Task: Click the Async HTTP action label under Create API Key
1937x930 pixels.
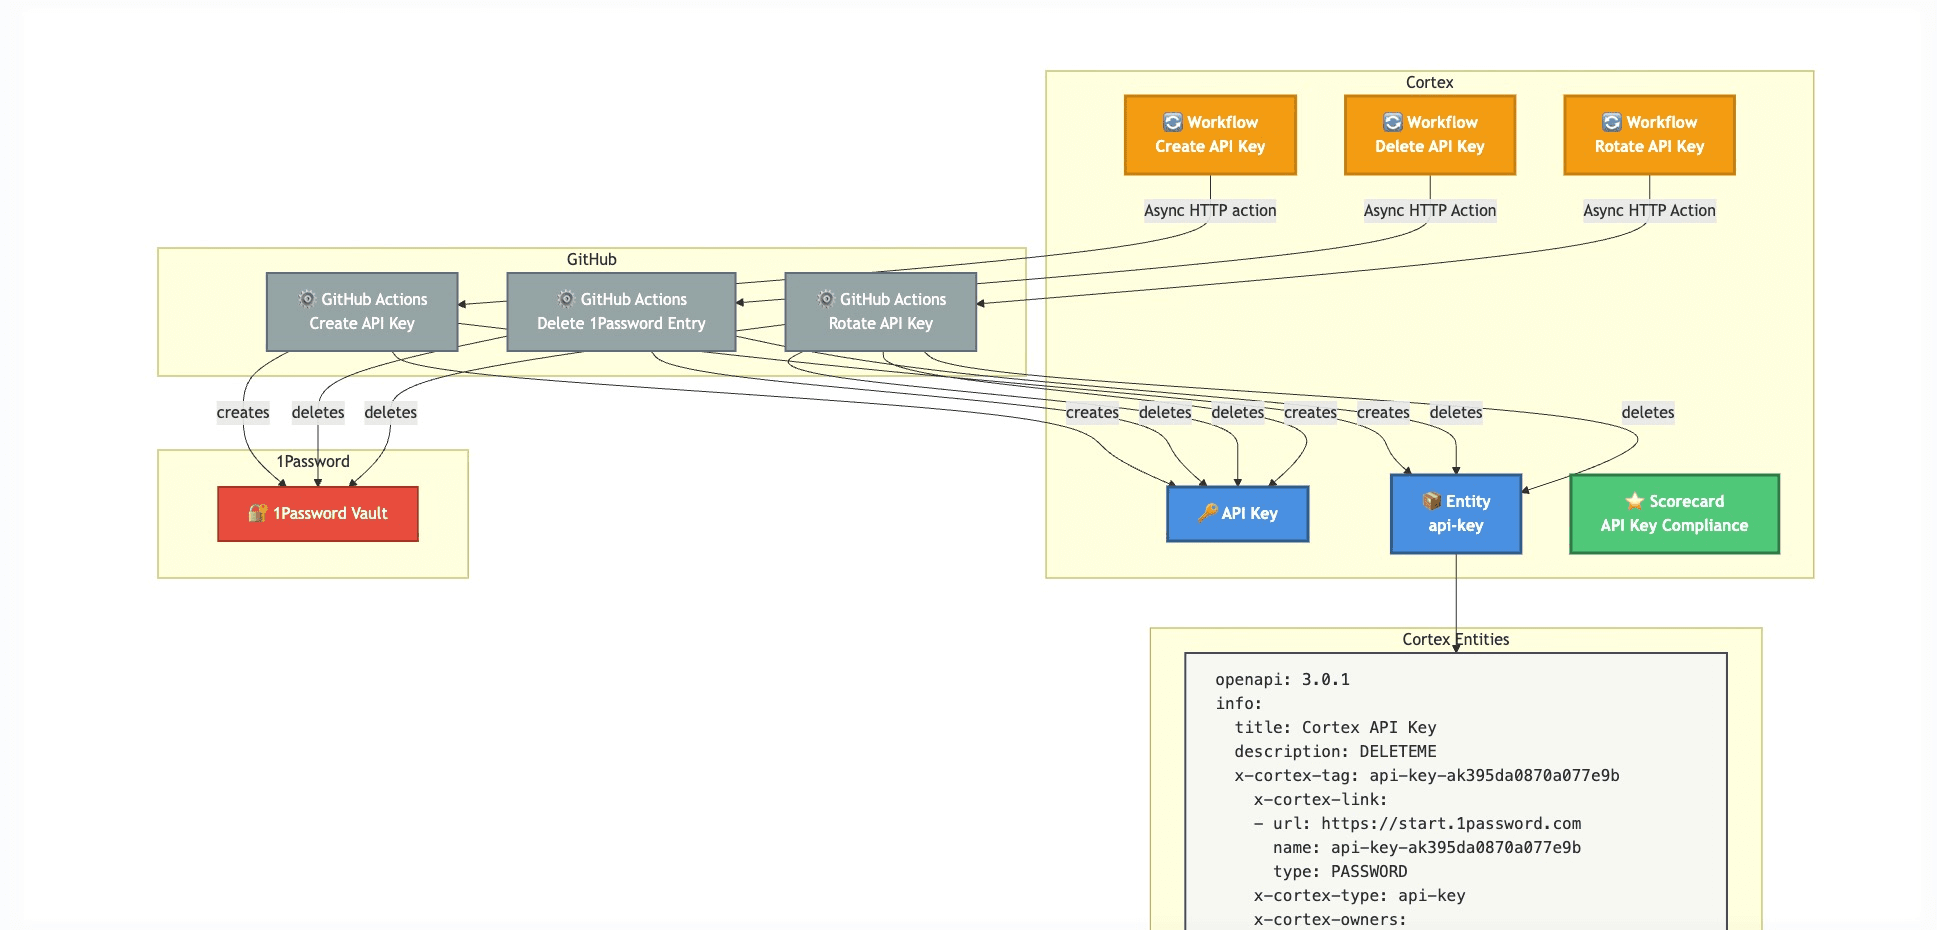Action: click(x=1210, y=210)
